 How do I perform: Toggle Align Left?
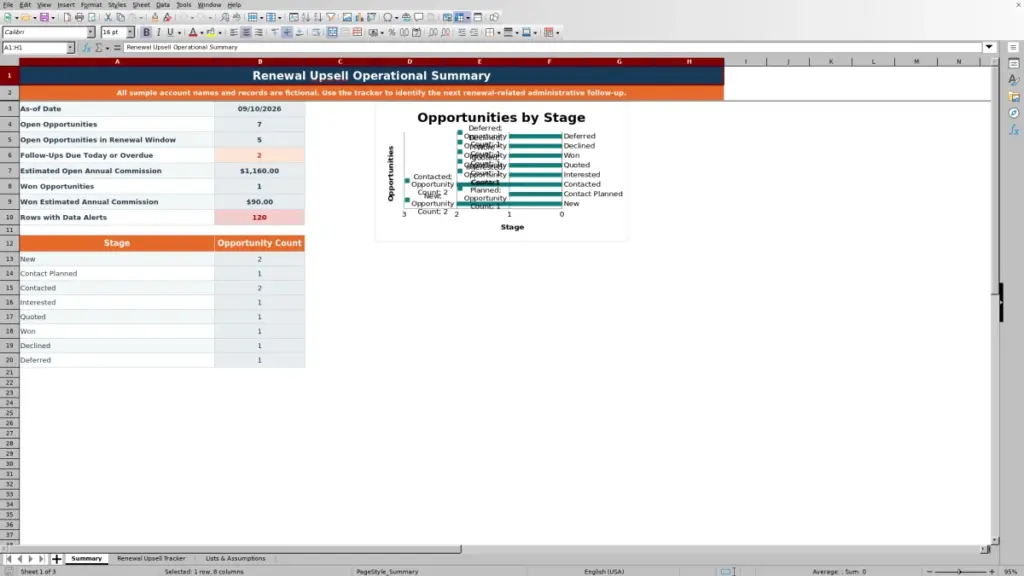click(x=233, y=32)
